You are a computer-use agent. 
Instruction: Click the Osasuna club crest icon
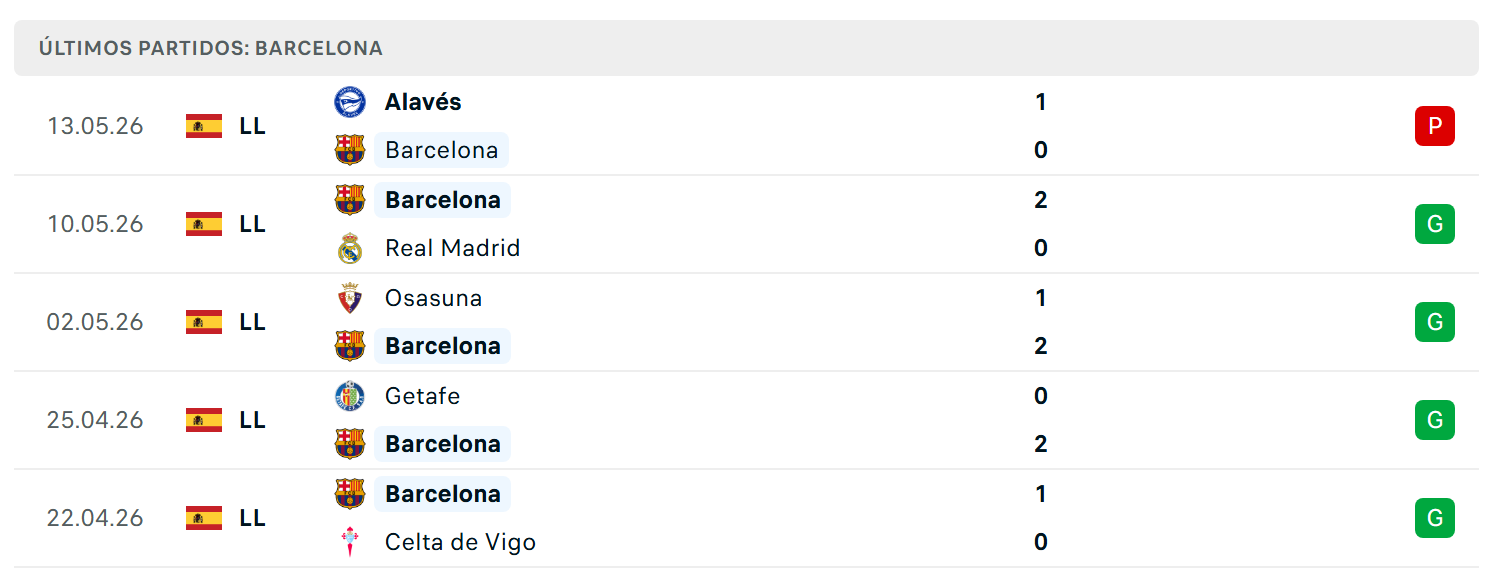click(x=350, y=298)
